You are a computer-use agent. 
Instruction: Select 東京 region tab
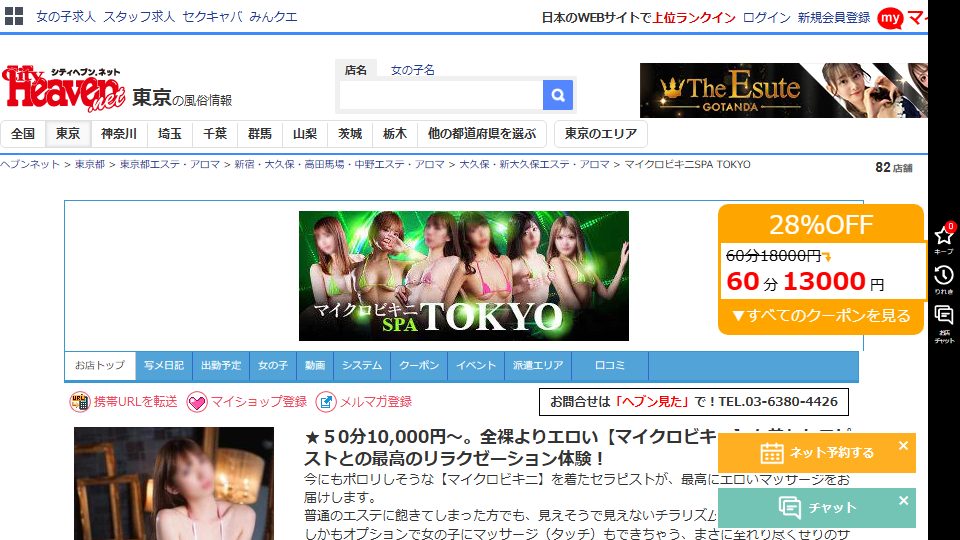coord(68,134)
